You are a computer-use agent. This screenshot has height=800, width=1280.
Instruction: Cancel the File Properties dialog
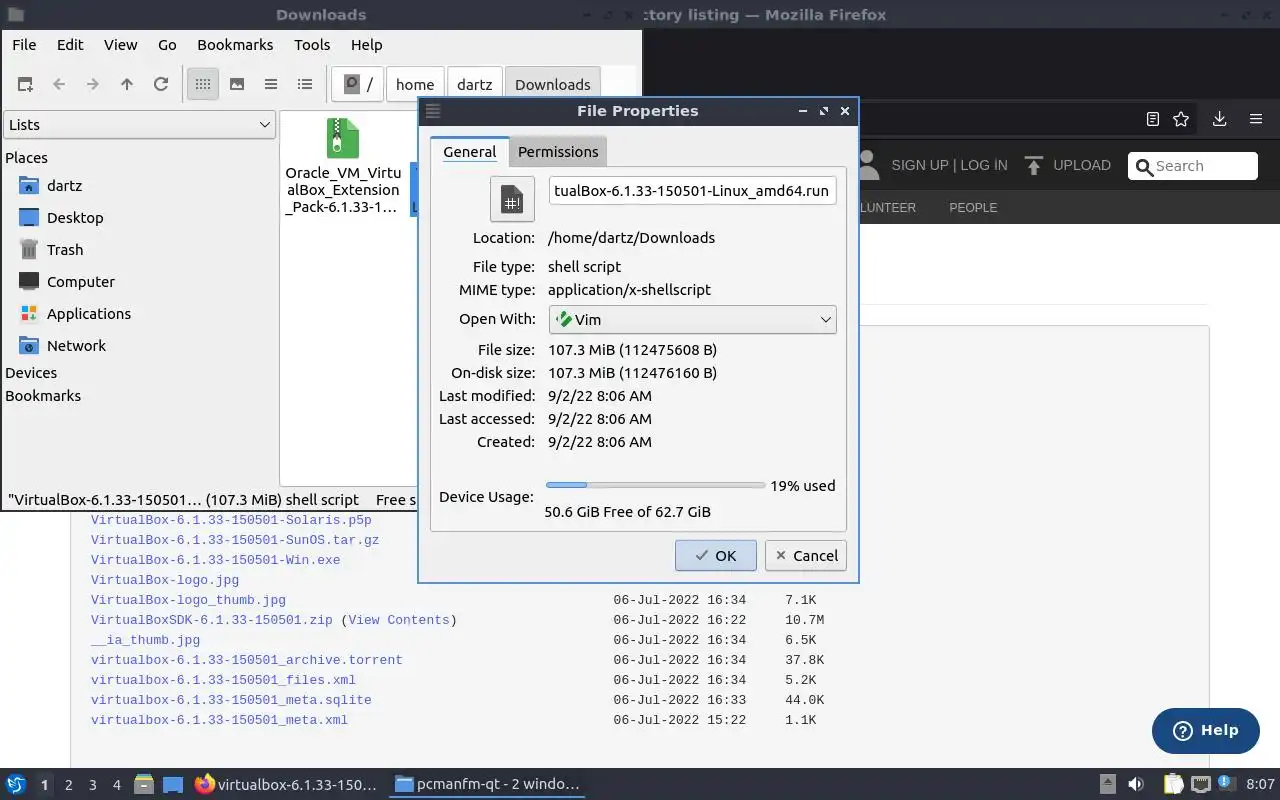(805, 556)
